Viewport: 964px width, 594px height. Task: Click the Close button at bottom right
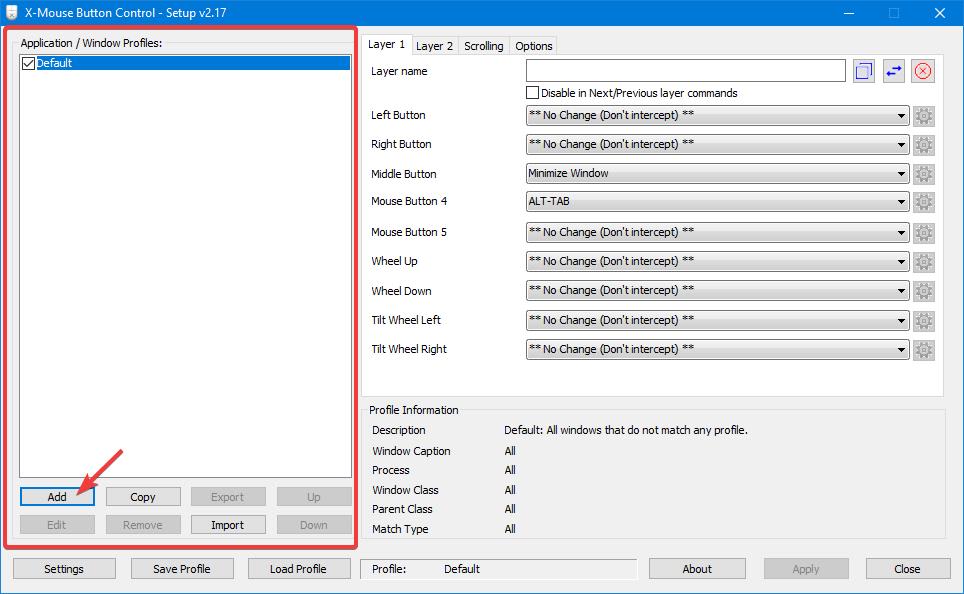point(907,569)
